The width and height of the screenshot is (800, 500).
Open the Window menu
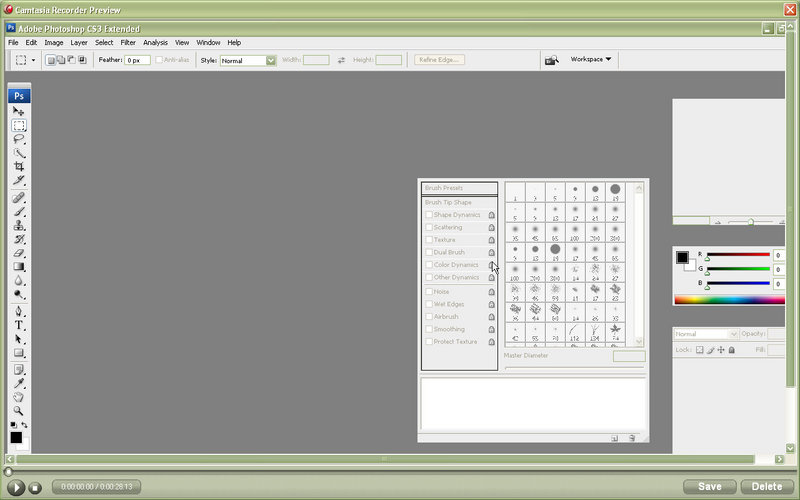coord(208,43)
